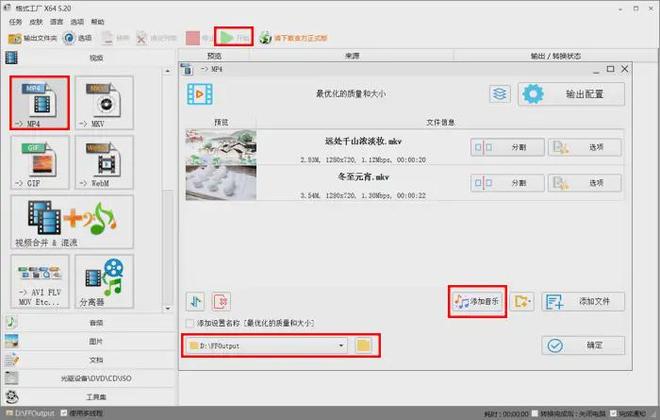Click the layers preset icon next to Output Settings
The height and width of the screenshot is (420, 660).
(x=500, y=94)
